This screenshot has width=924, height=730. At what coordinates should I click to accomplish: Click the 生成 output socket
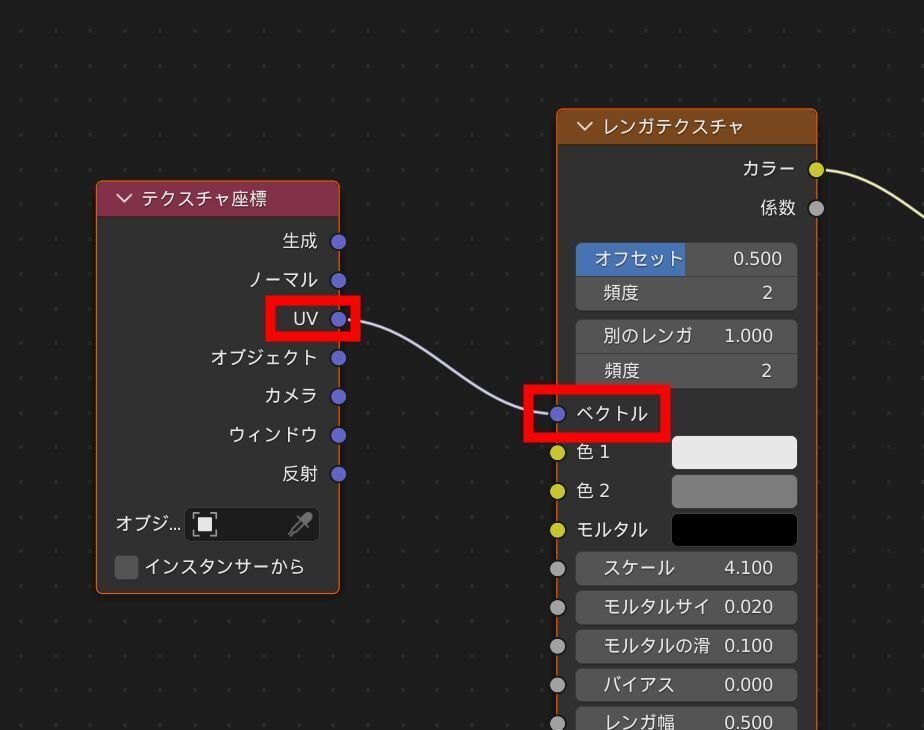(338, 242)
